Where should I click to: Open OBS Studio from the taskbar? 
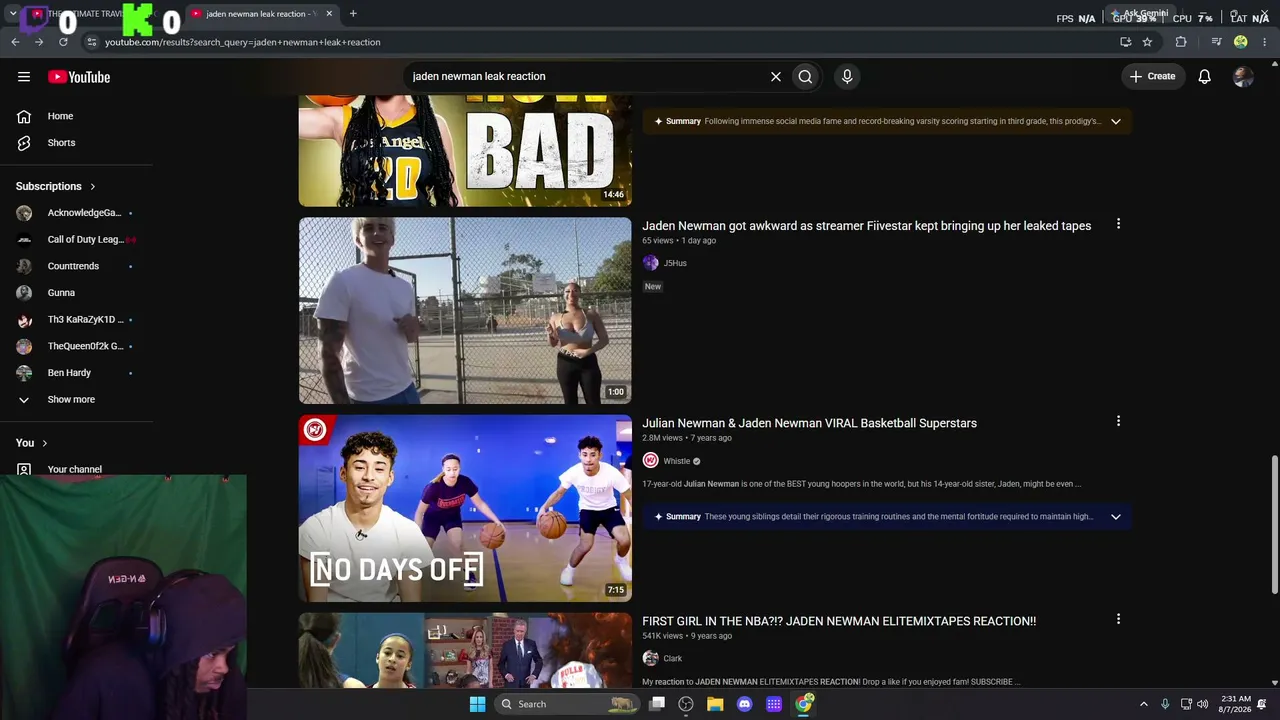point(686,704)
